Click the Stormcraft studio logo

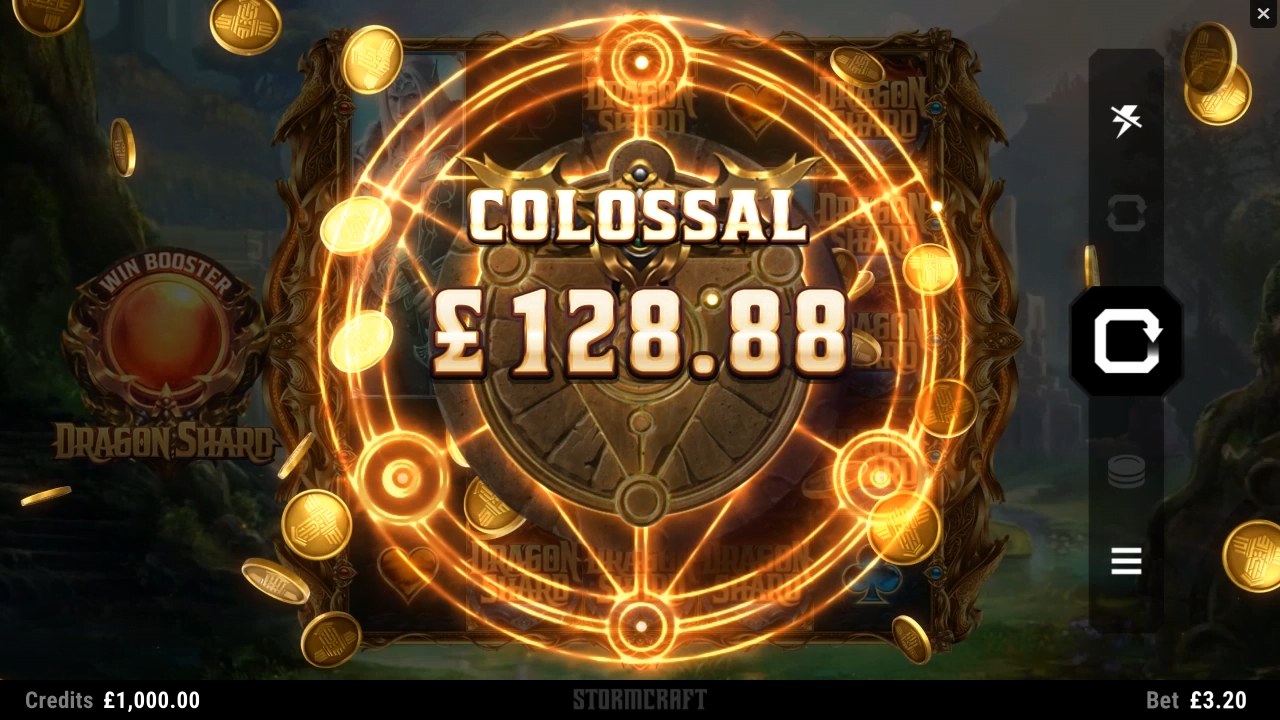tap(640, 700)
